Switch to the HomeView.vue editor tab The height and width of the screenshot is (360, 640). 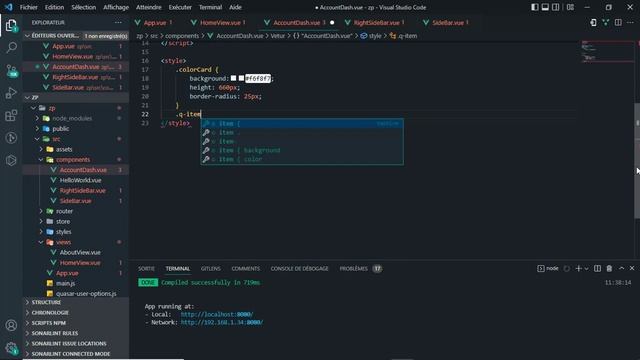tap(220, 22)
